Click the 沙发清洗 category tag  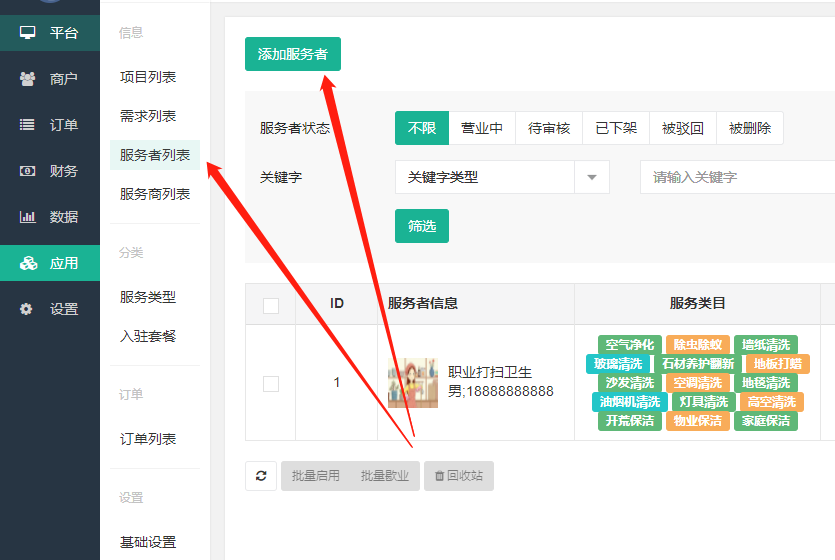[629, 383]
